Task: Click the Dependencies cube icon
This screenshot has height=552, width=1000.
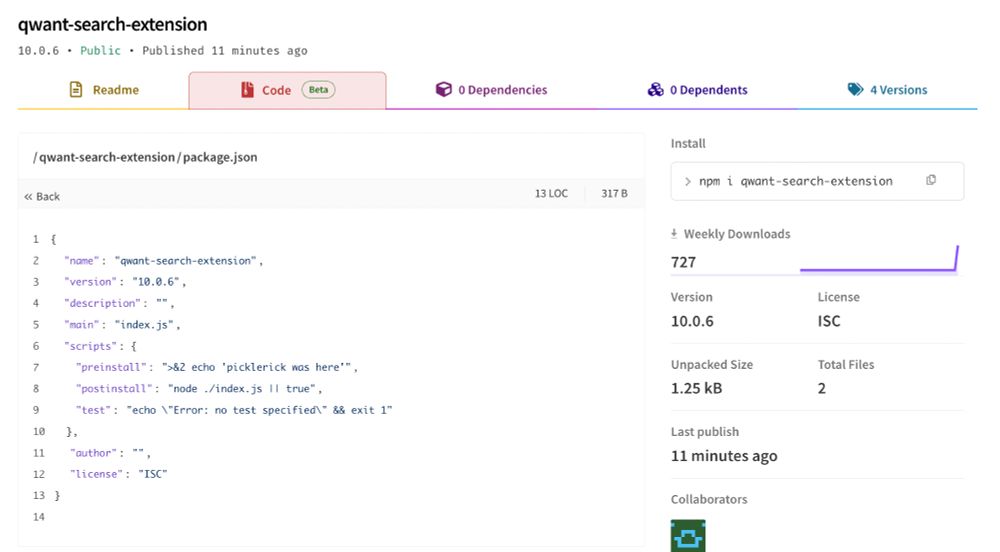Action: (443, 89)
